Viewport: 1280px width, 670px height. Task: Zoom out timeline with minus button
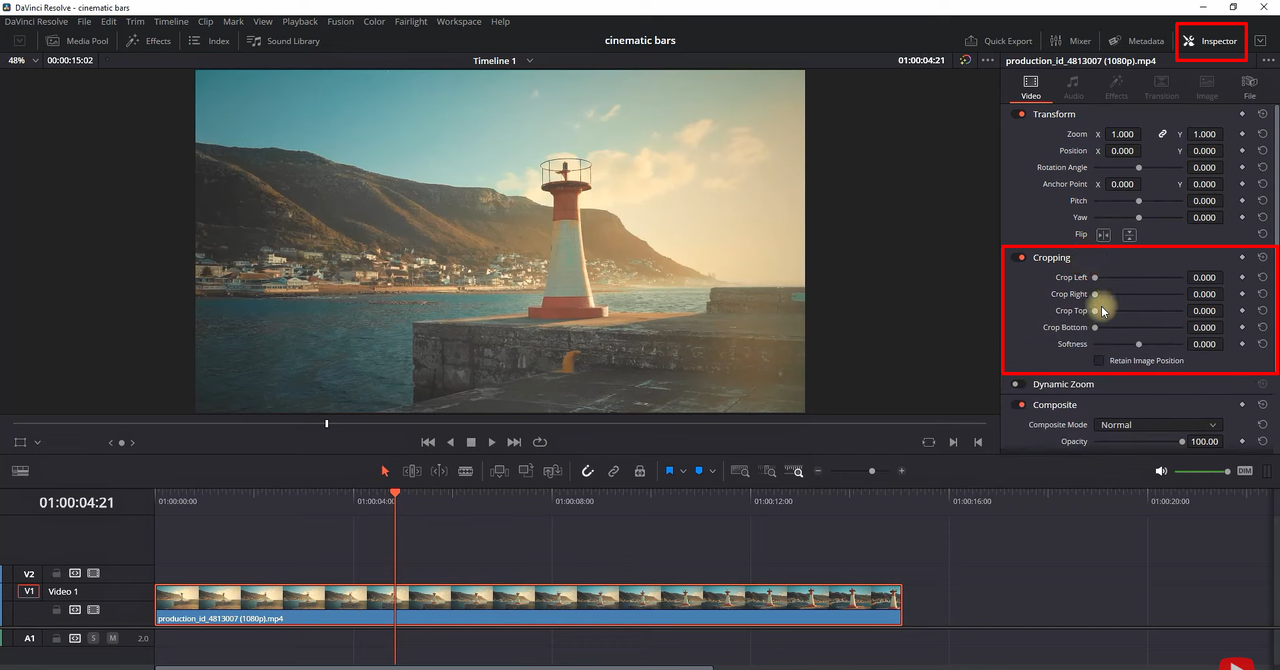[818, 471]
